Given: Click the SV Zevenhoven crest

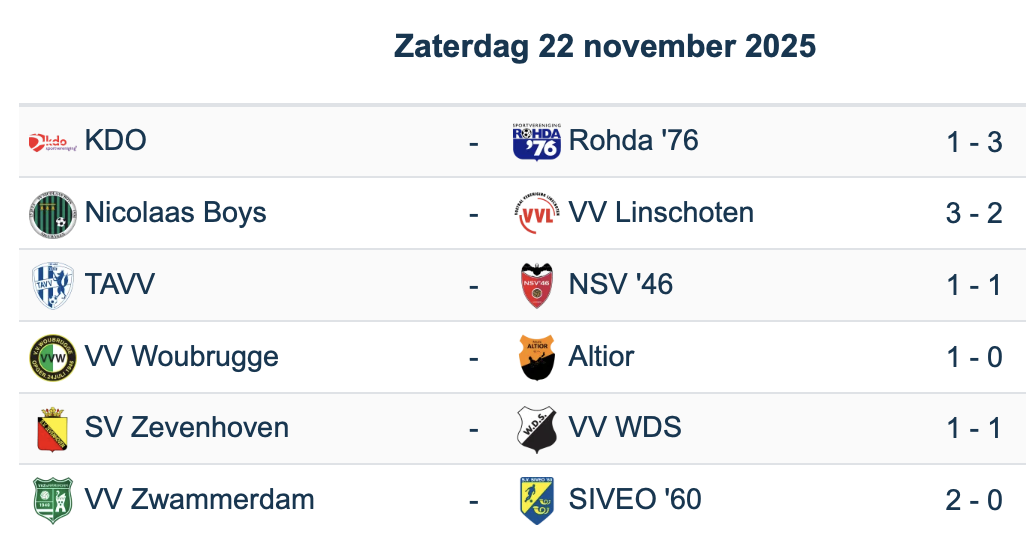Looking at the screenshot, I should click(x=52, y=429).
